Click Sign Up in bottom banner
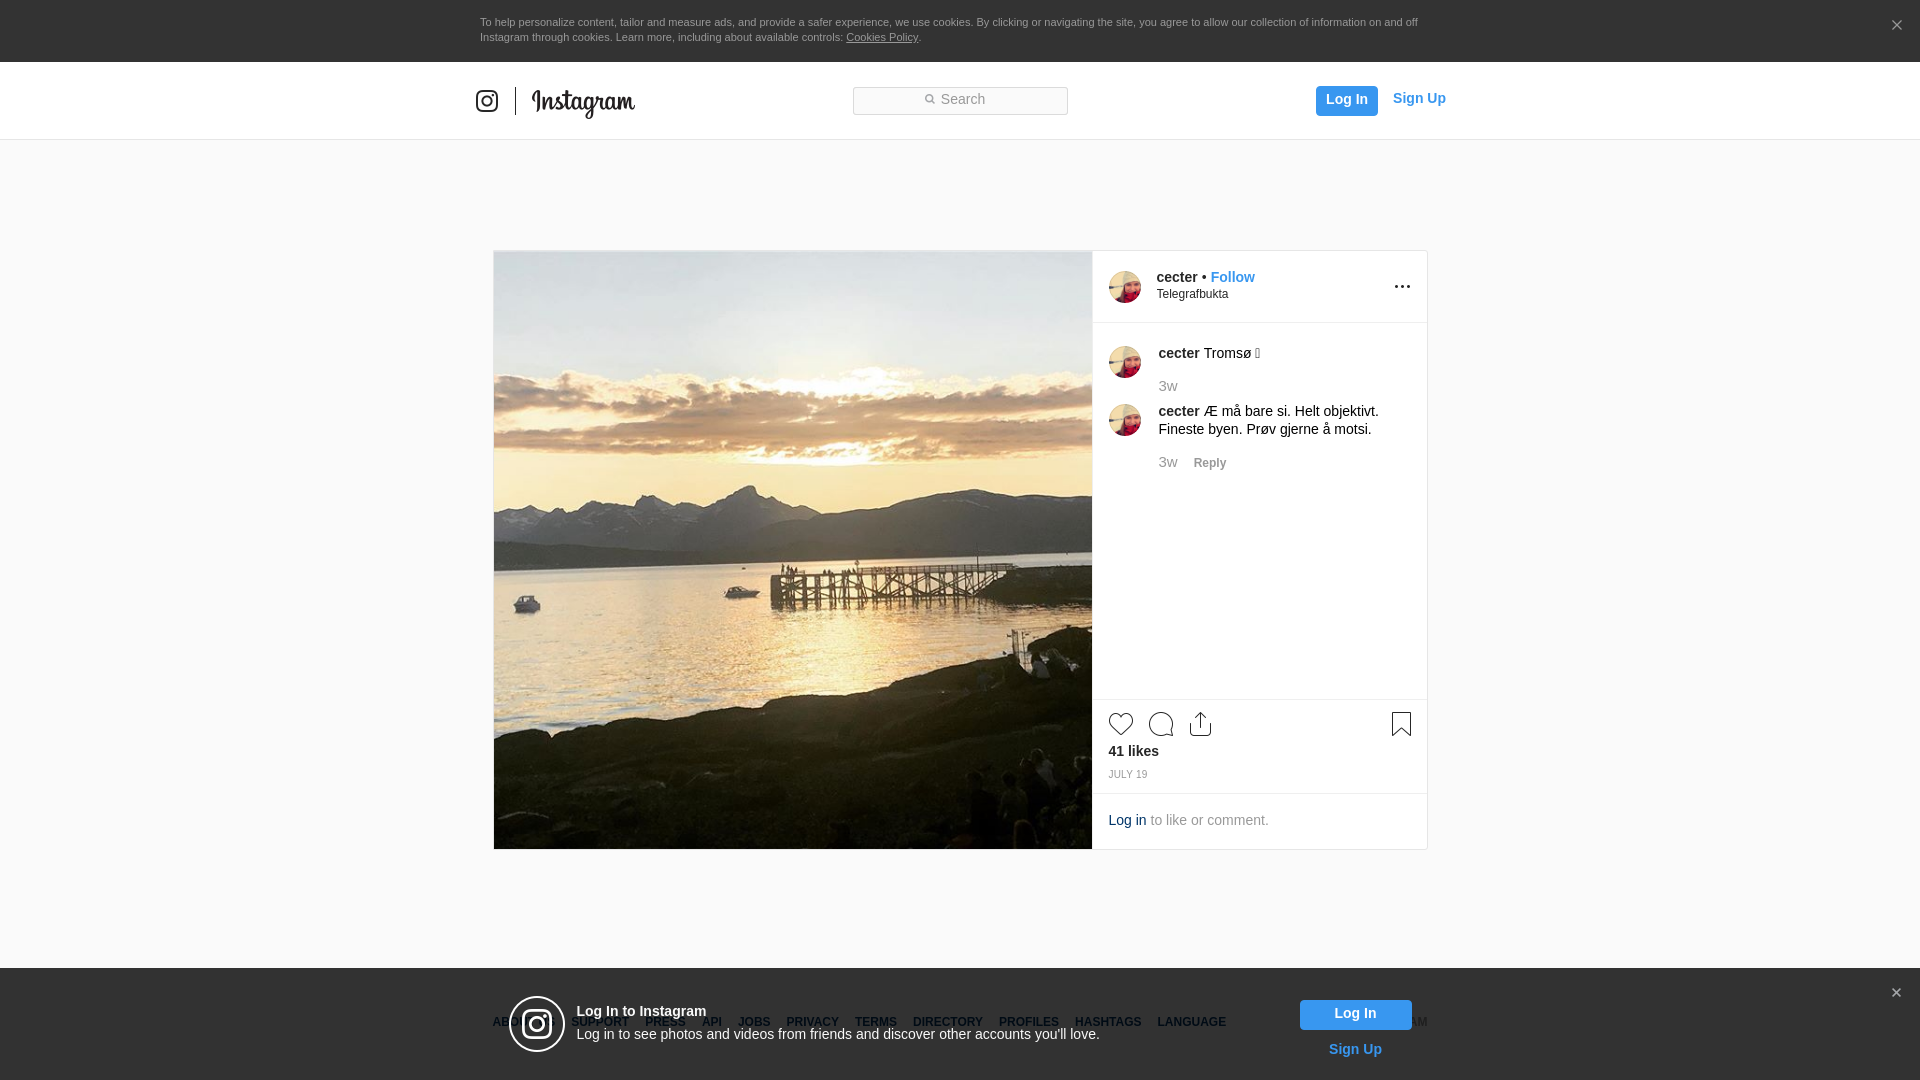1920x1080 pixels. (x=1355, y=1049)
